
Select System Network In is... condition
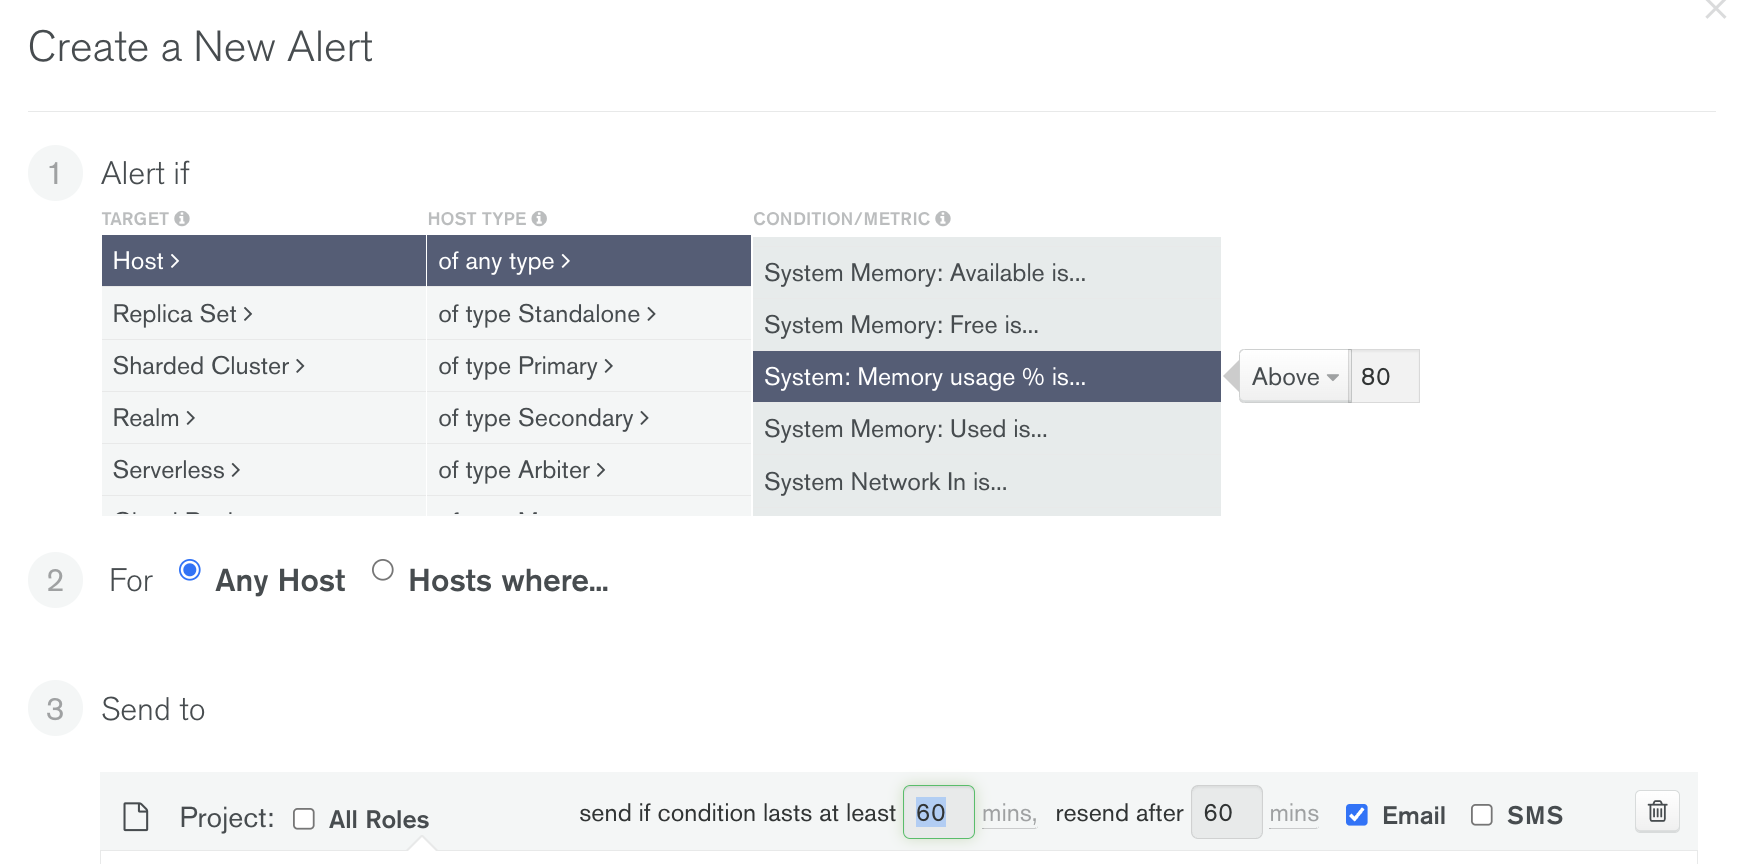[885, 482]
